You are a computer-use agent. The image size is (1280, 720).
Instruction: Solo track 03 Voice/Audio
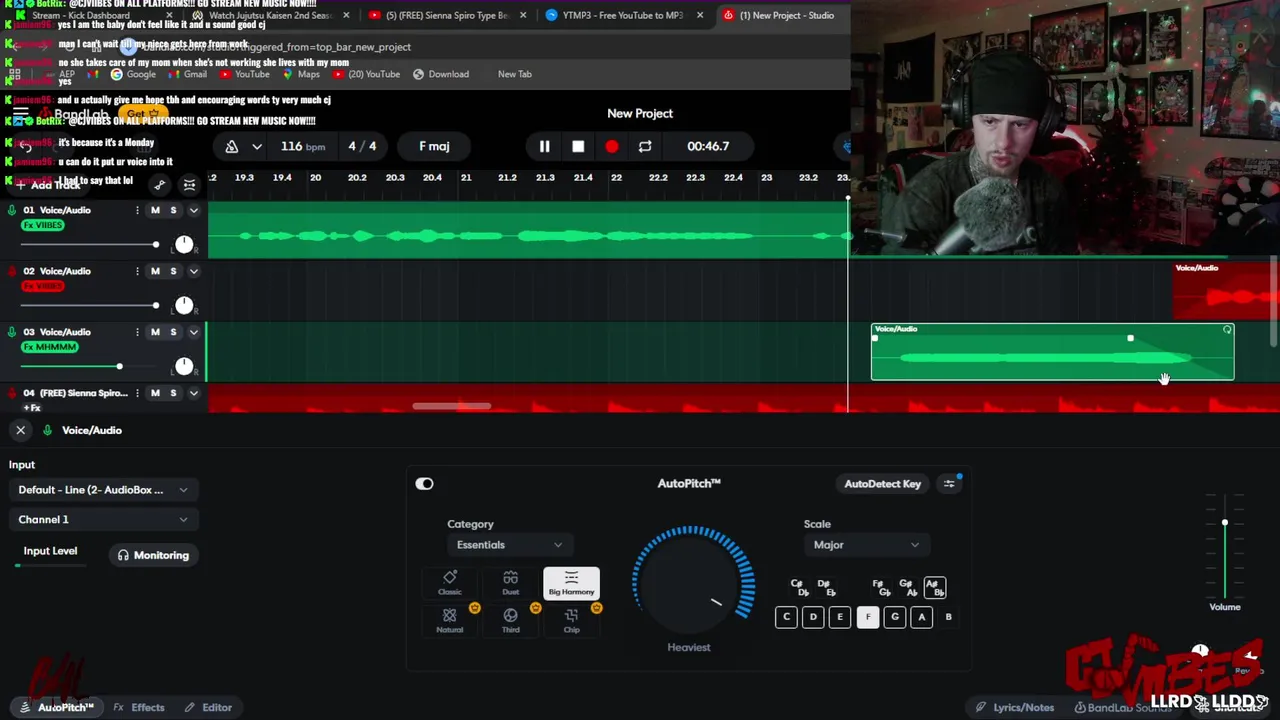pyautogui.click(x=173, y=332)
